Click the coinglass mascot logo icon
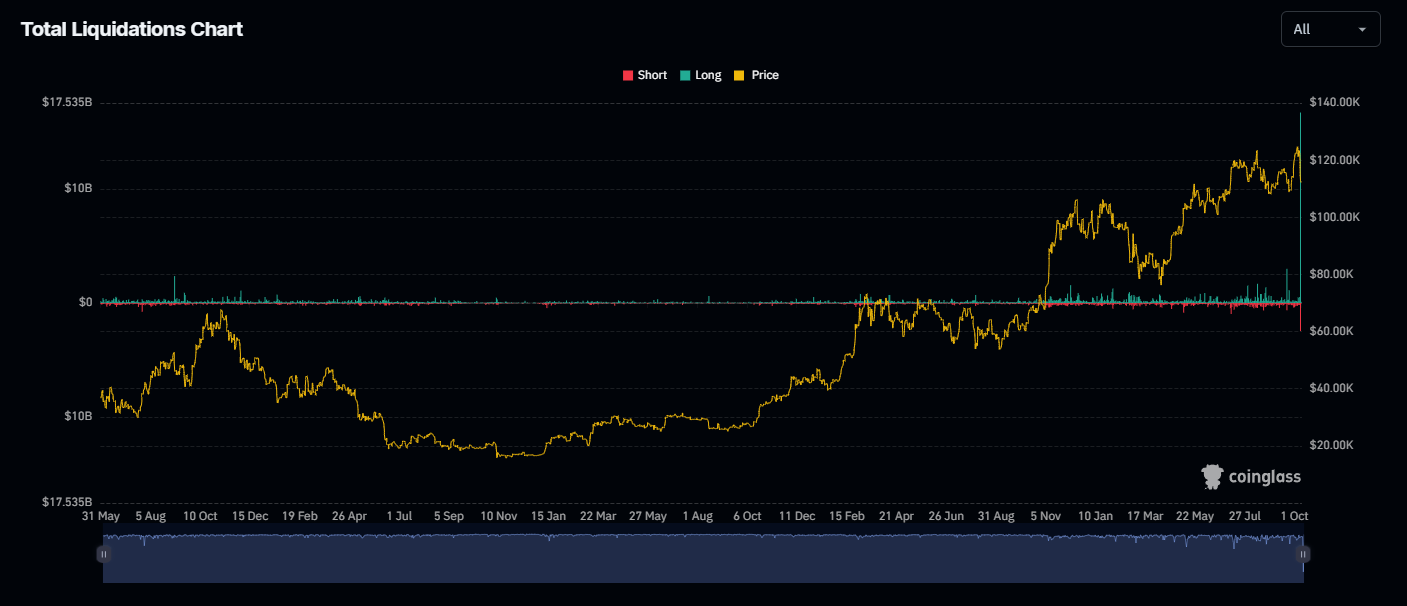1407x606 pixels. click(x=1213, y=477)
